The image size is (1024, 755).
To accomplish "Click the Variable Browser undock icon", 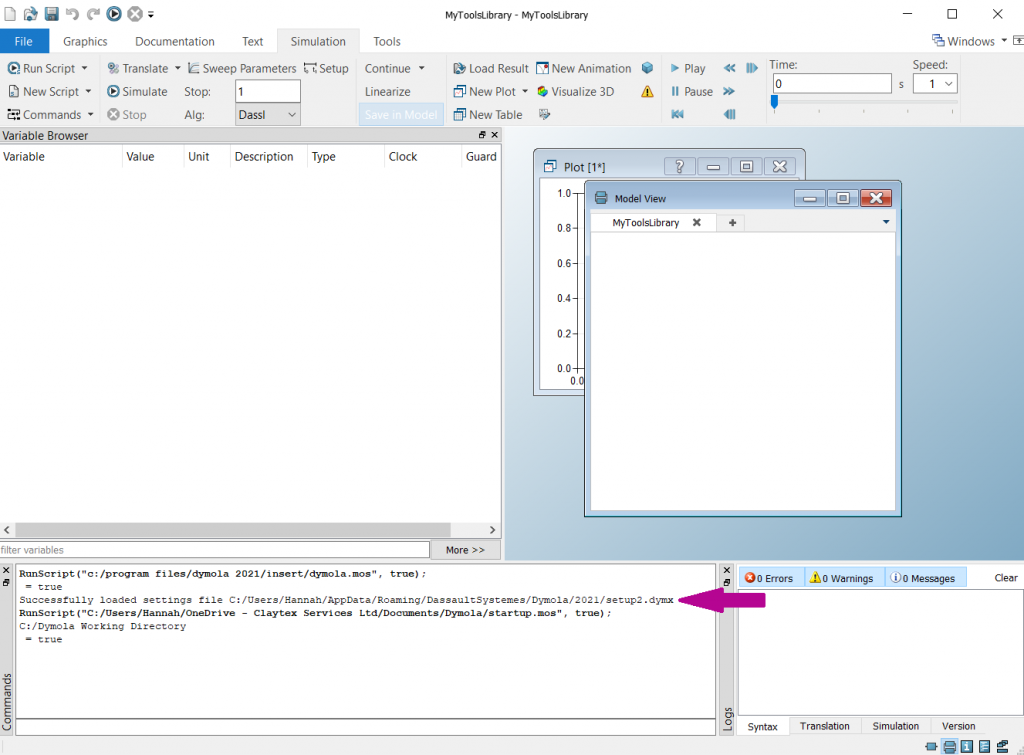I will tap(482, 135).
